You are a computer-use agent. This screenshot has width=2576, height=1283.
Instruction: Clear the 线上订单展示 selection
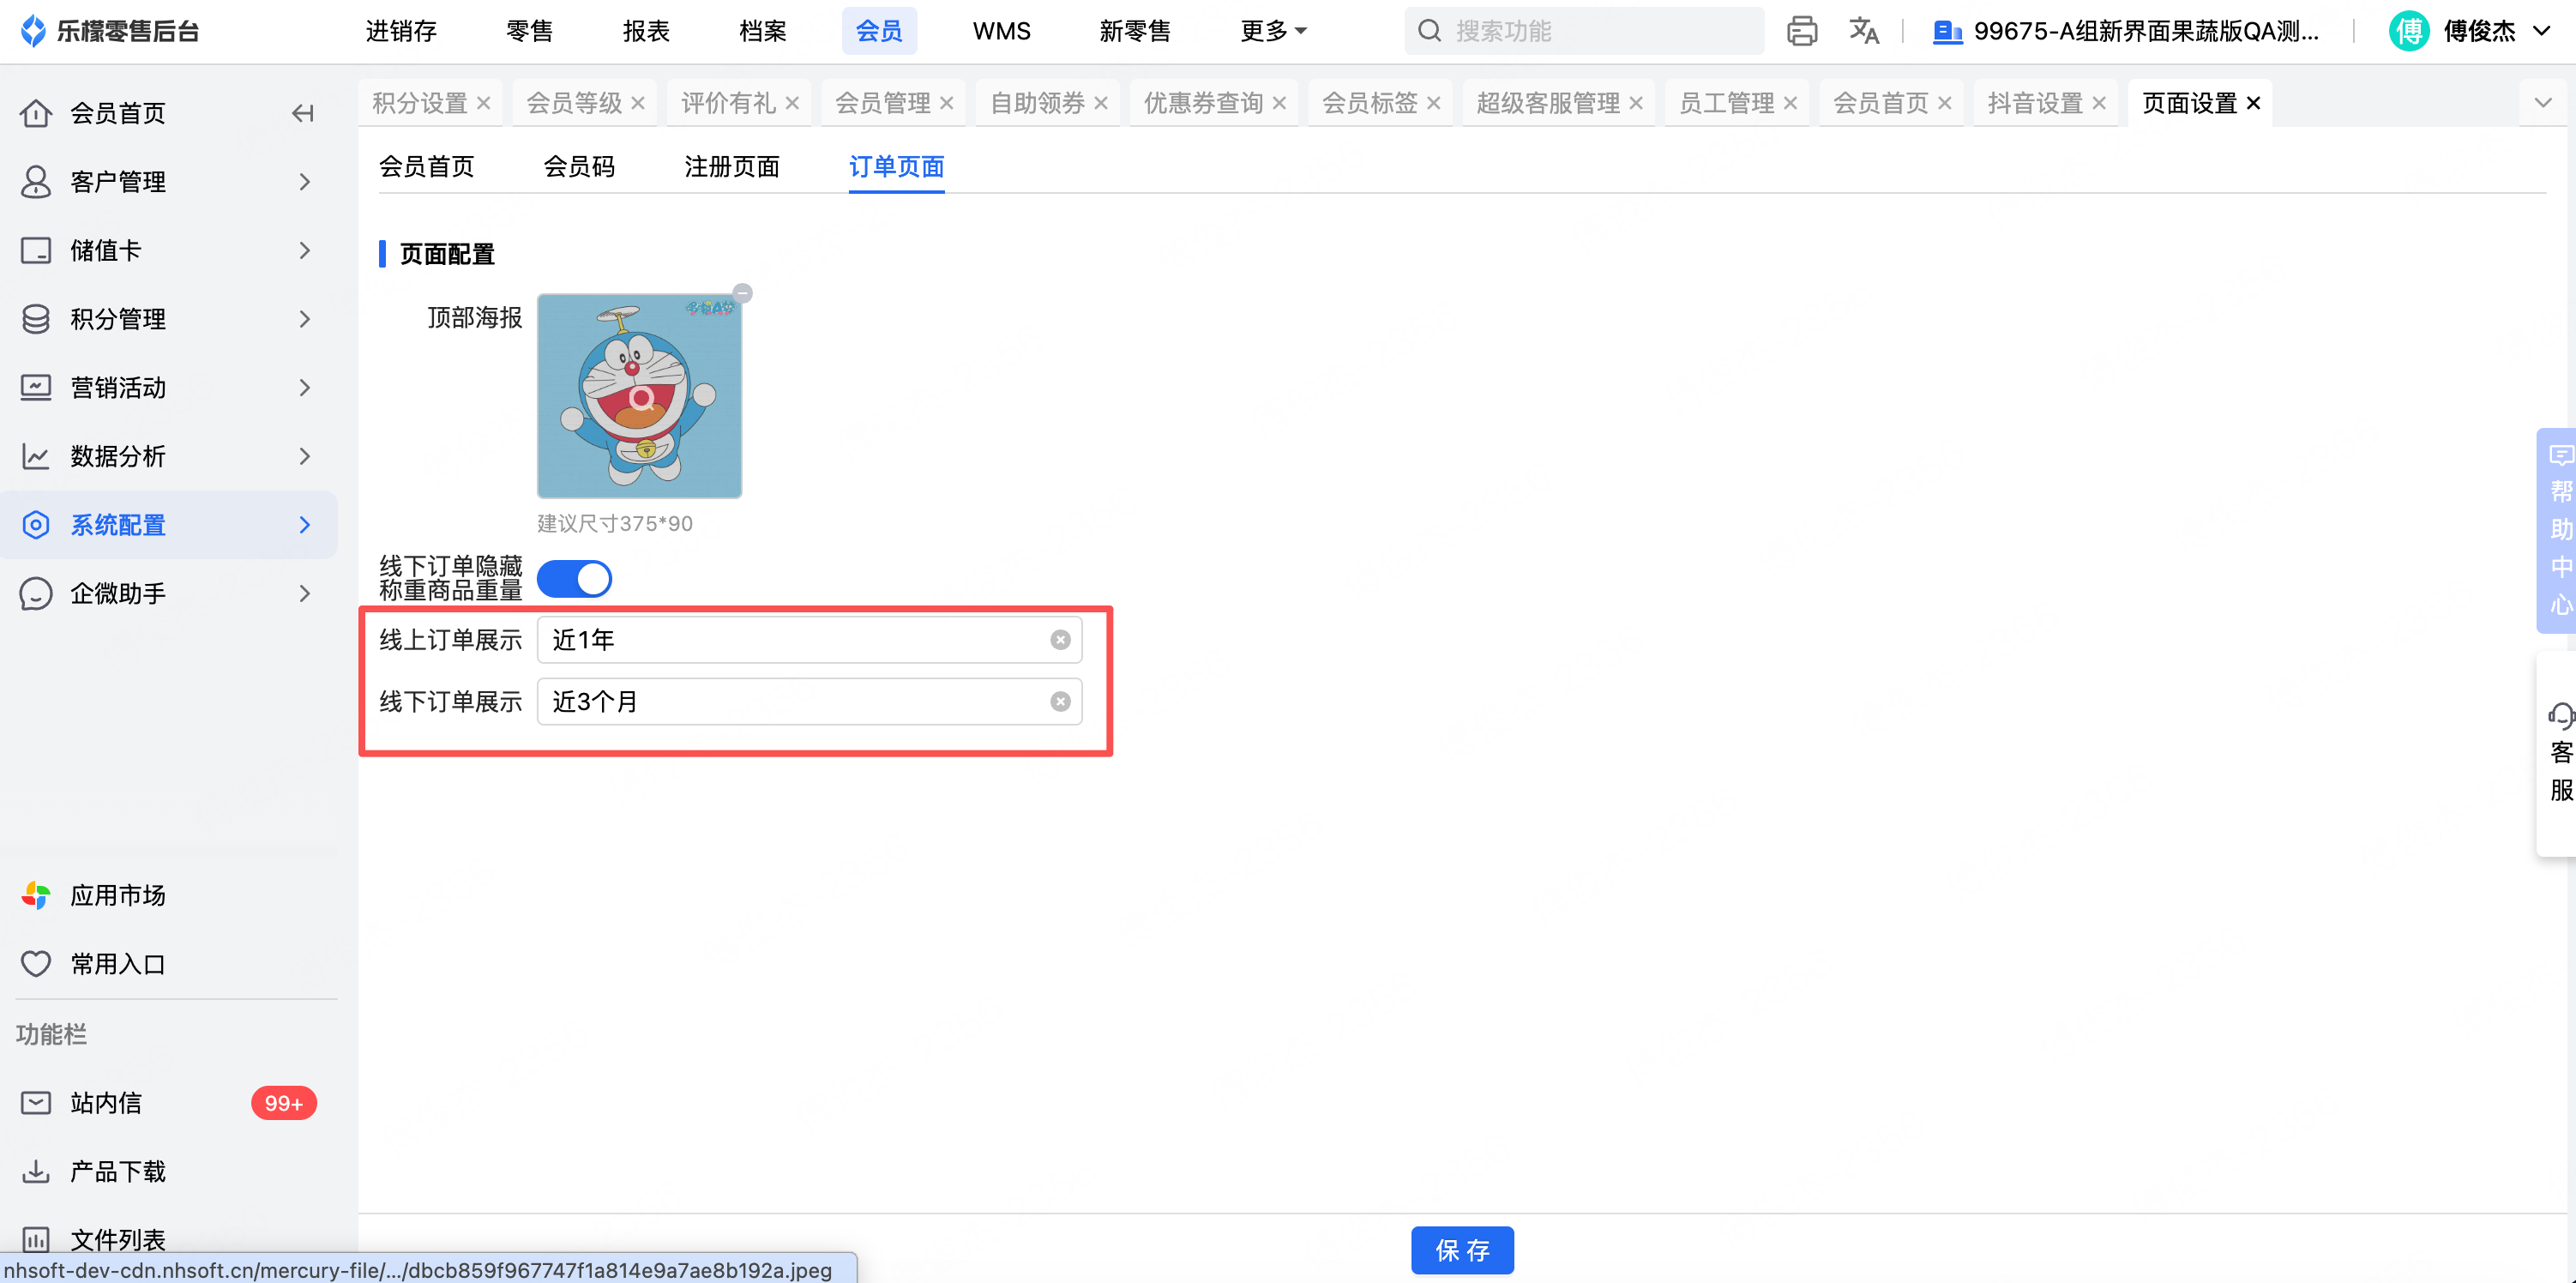(x=1060, y=640)
